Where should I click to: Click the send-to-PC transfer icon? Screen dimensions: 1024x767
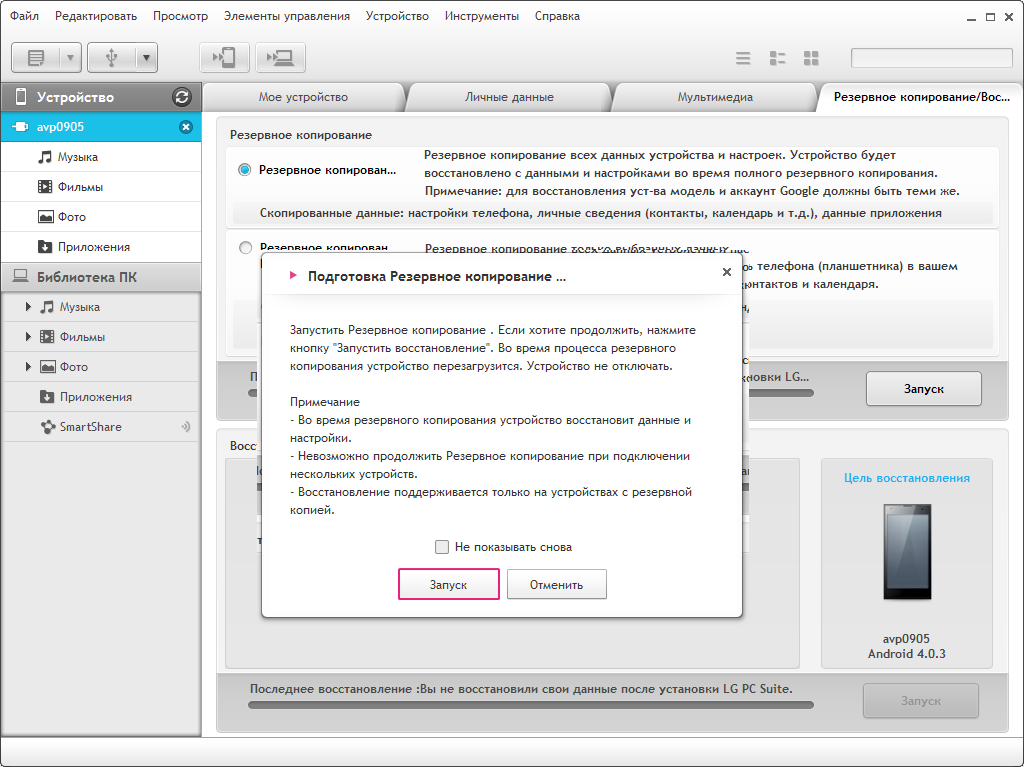280,58
